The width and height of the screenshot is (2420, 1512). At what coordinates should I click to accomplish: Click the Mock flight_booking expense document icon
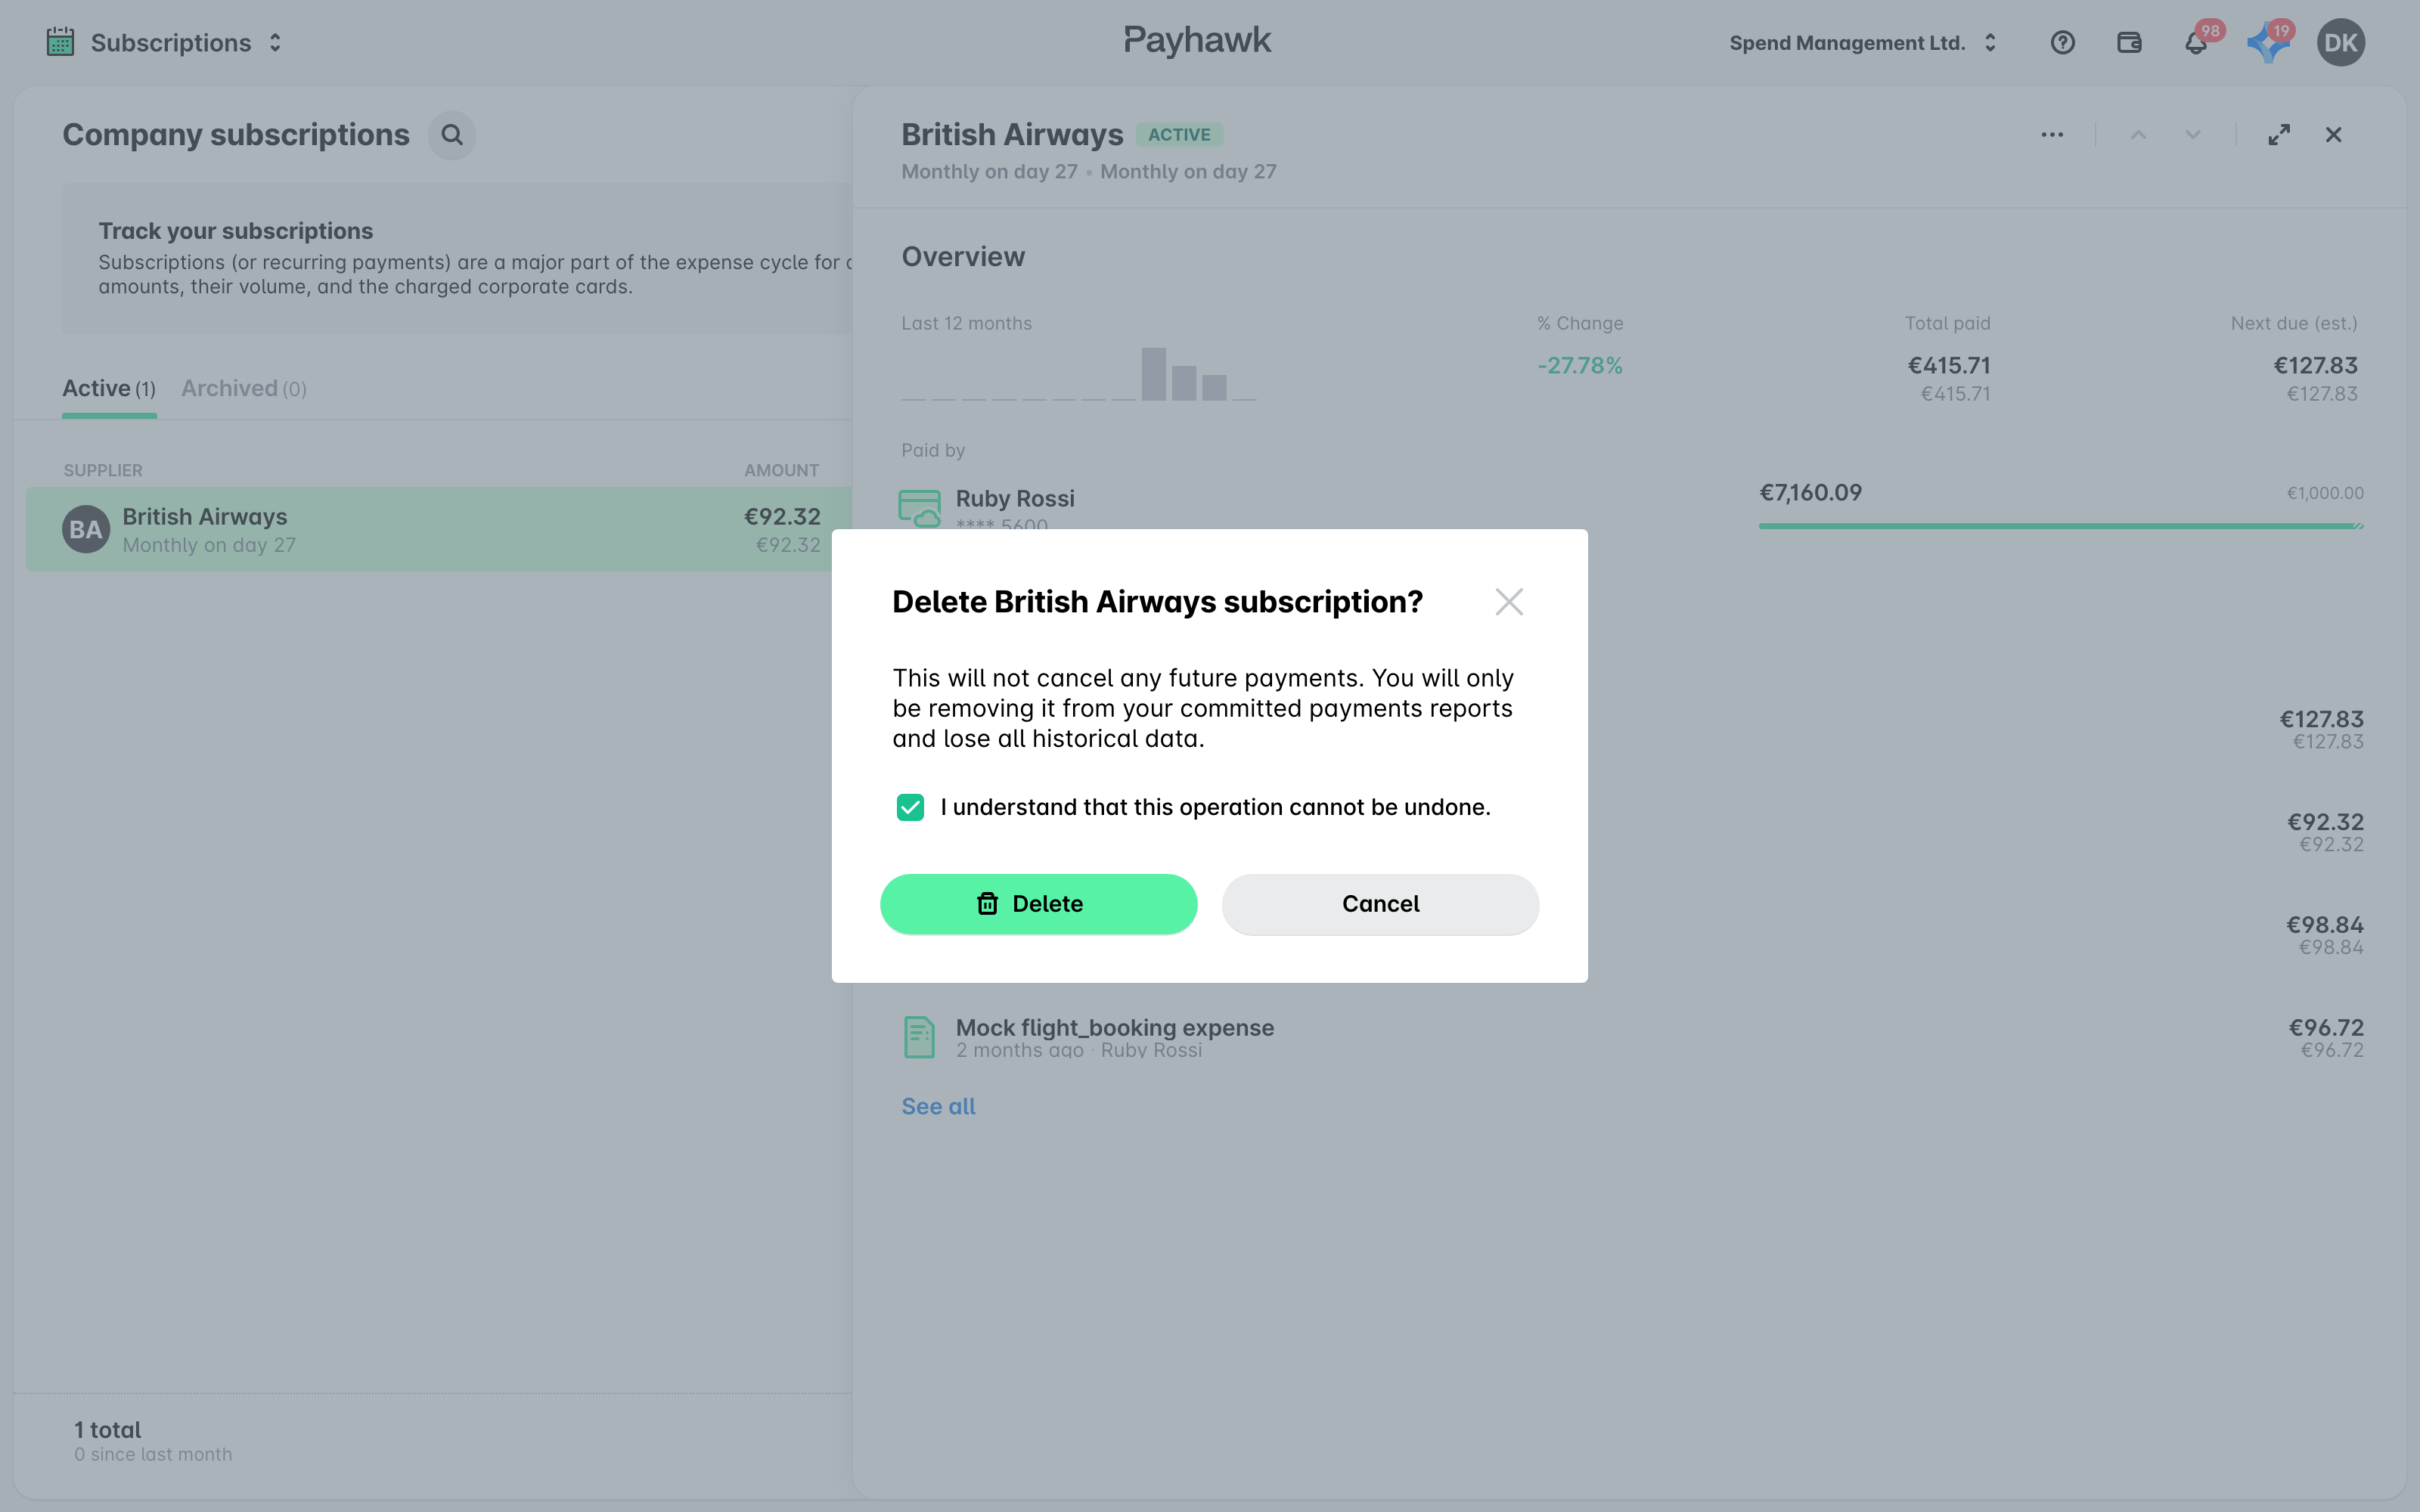pos(919,1037)
